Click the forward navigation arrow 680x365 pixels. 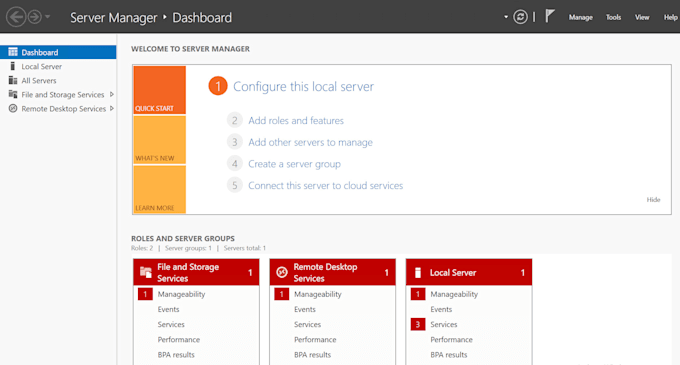pos(35,17)
